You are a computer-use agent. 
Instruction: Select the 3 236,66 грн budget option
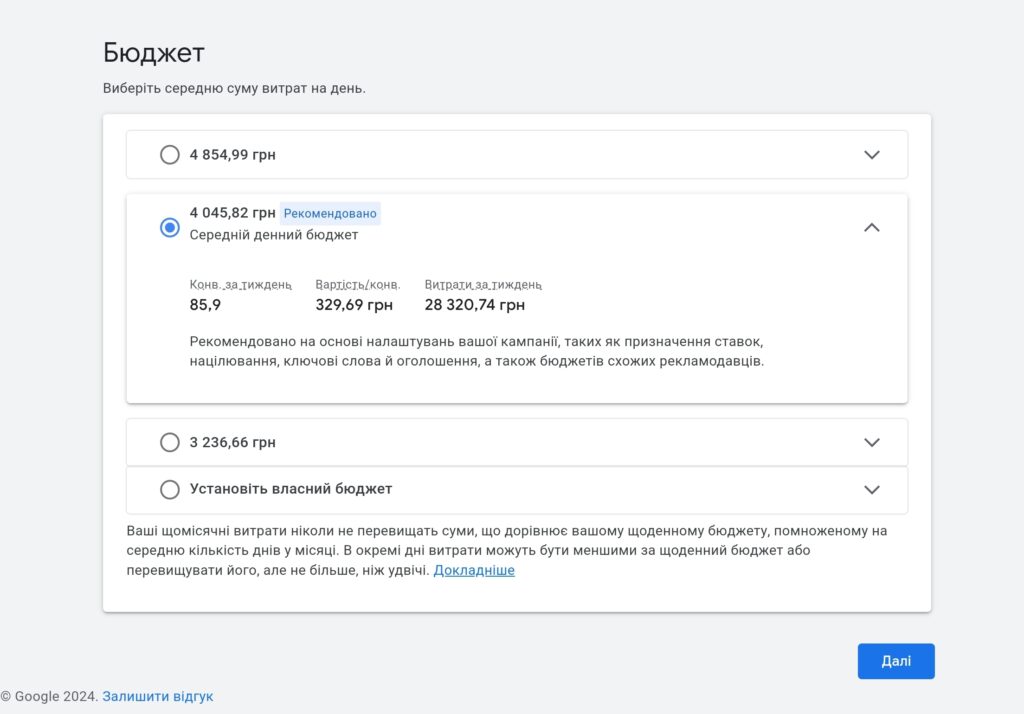170,441
